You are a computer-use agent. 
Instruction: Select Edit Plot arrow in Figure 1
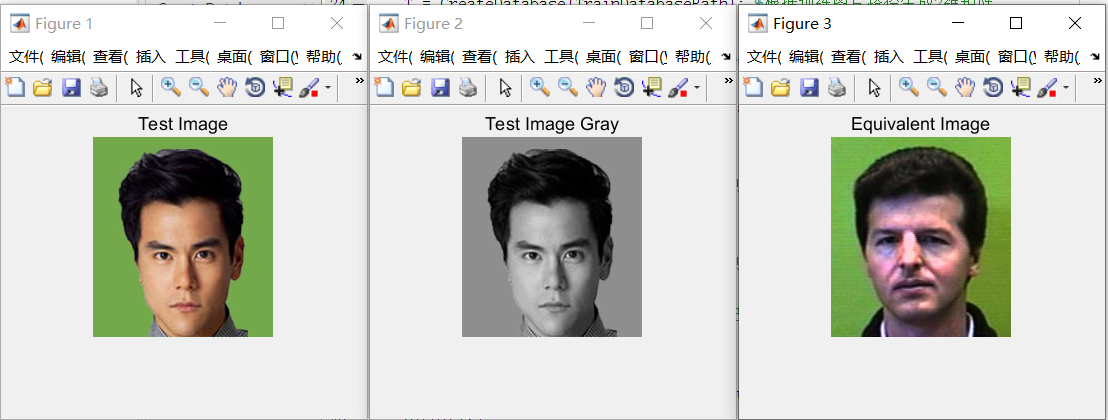coord(136,88)
